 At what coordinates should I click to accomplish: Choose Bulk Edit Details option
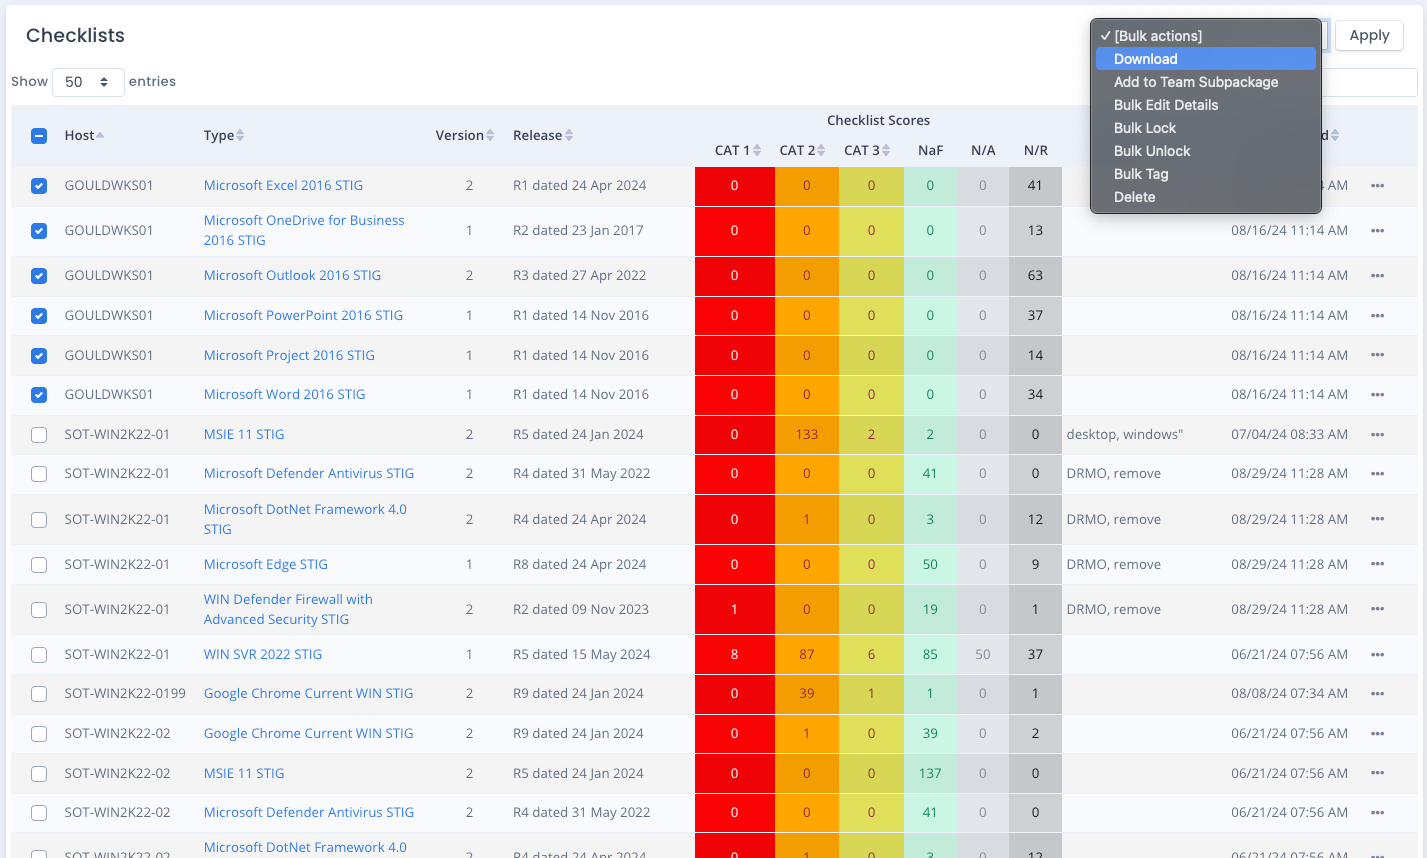point(1206,105)
